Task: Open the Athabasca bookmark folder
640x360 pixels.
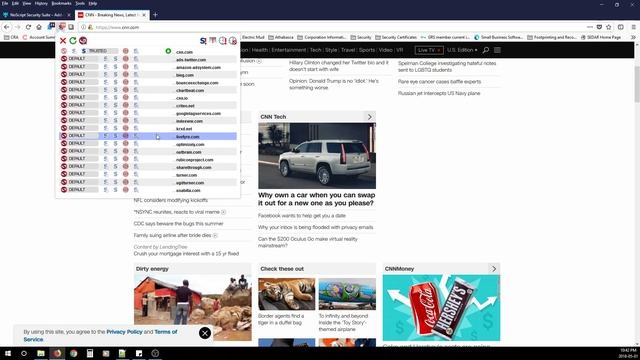Action: pos(281,37)
